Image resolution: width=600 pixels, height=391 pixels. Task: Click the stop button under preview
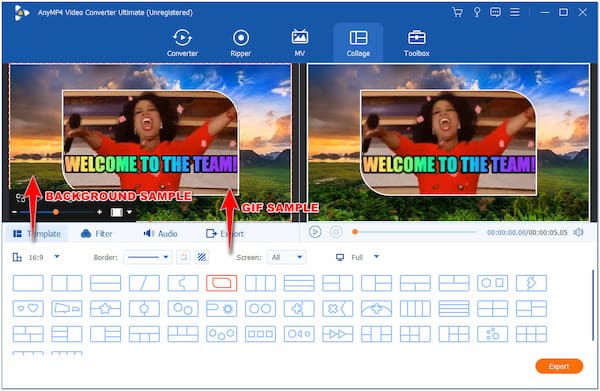[336, 232]
